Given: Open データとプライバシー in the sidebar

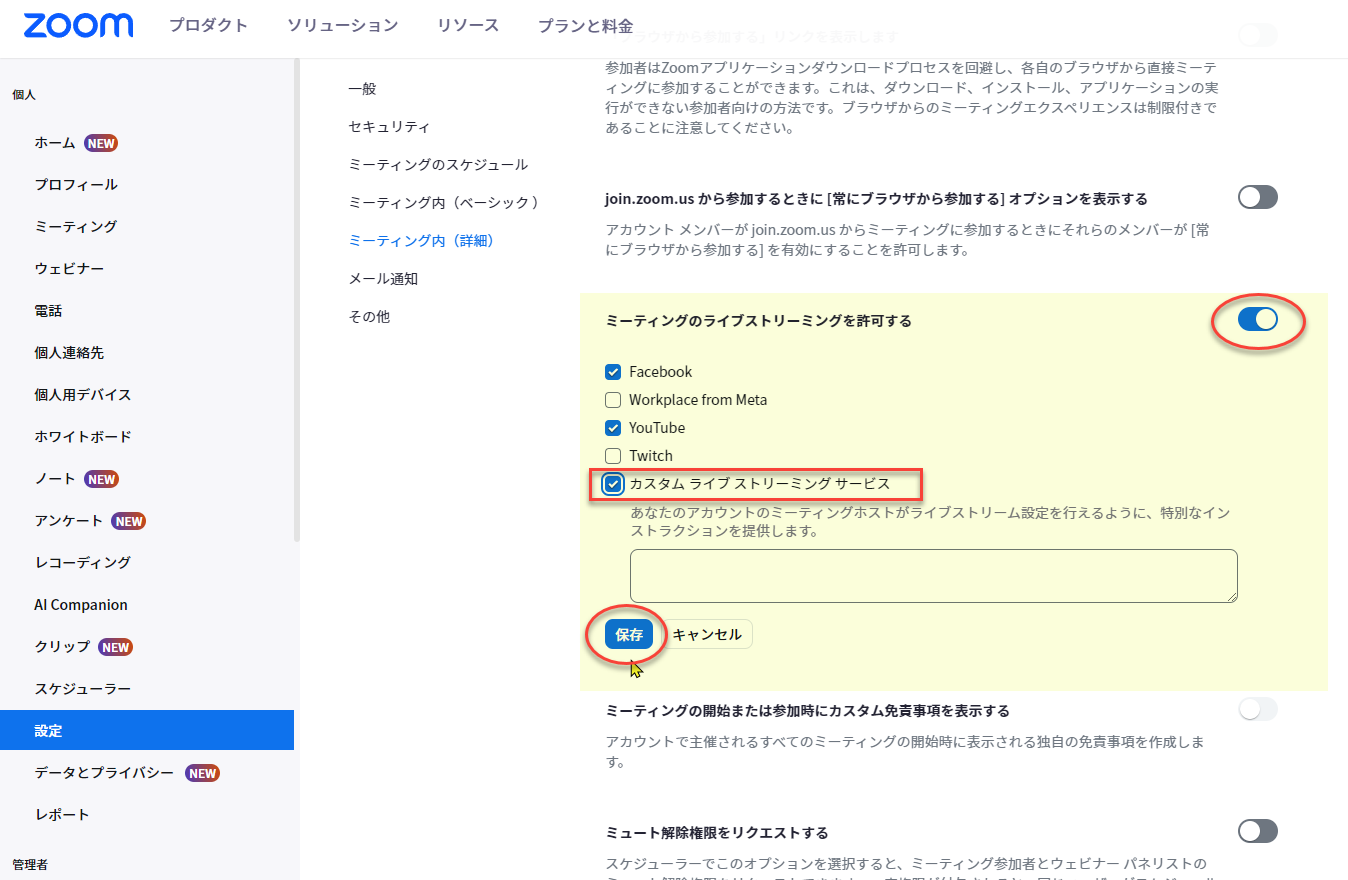Looking at the screenshot, I should click(104, 773).
